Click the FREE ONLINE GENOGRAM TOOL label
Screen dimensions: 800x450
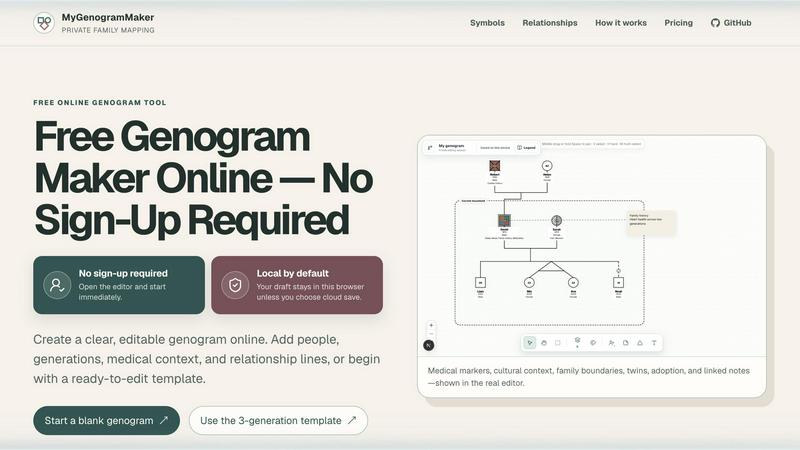pos(100,103)
